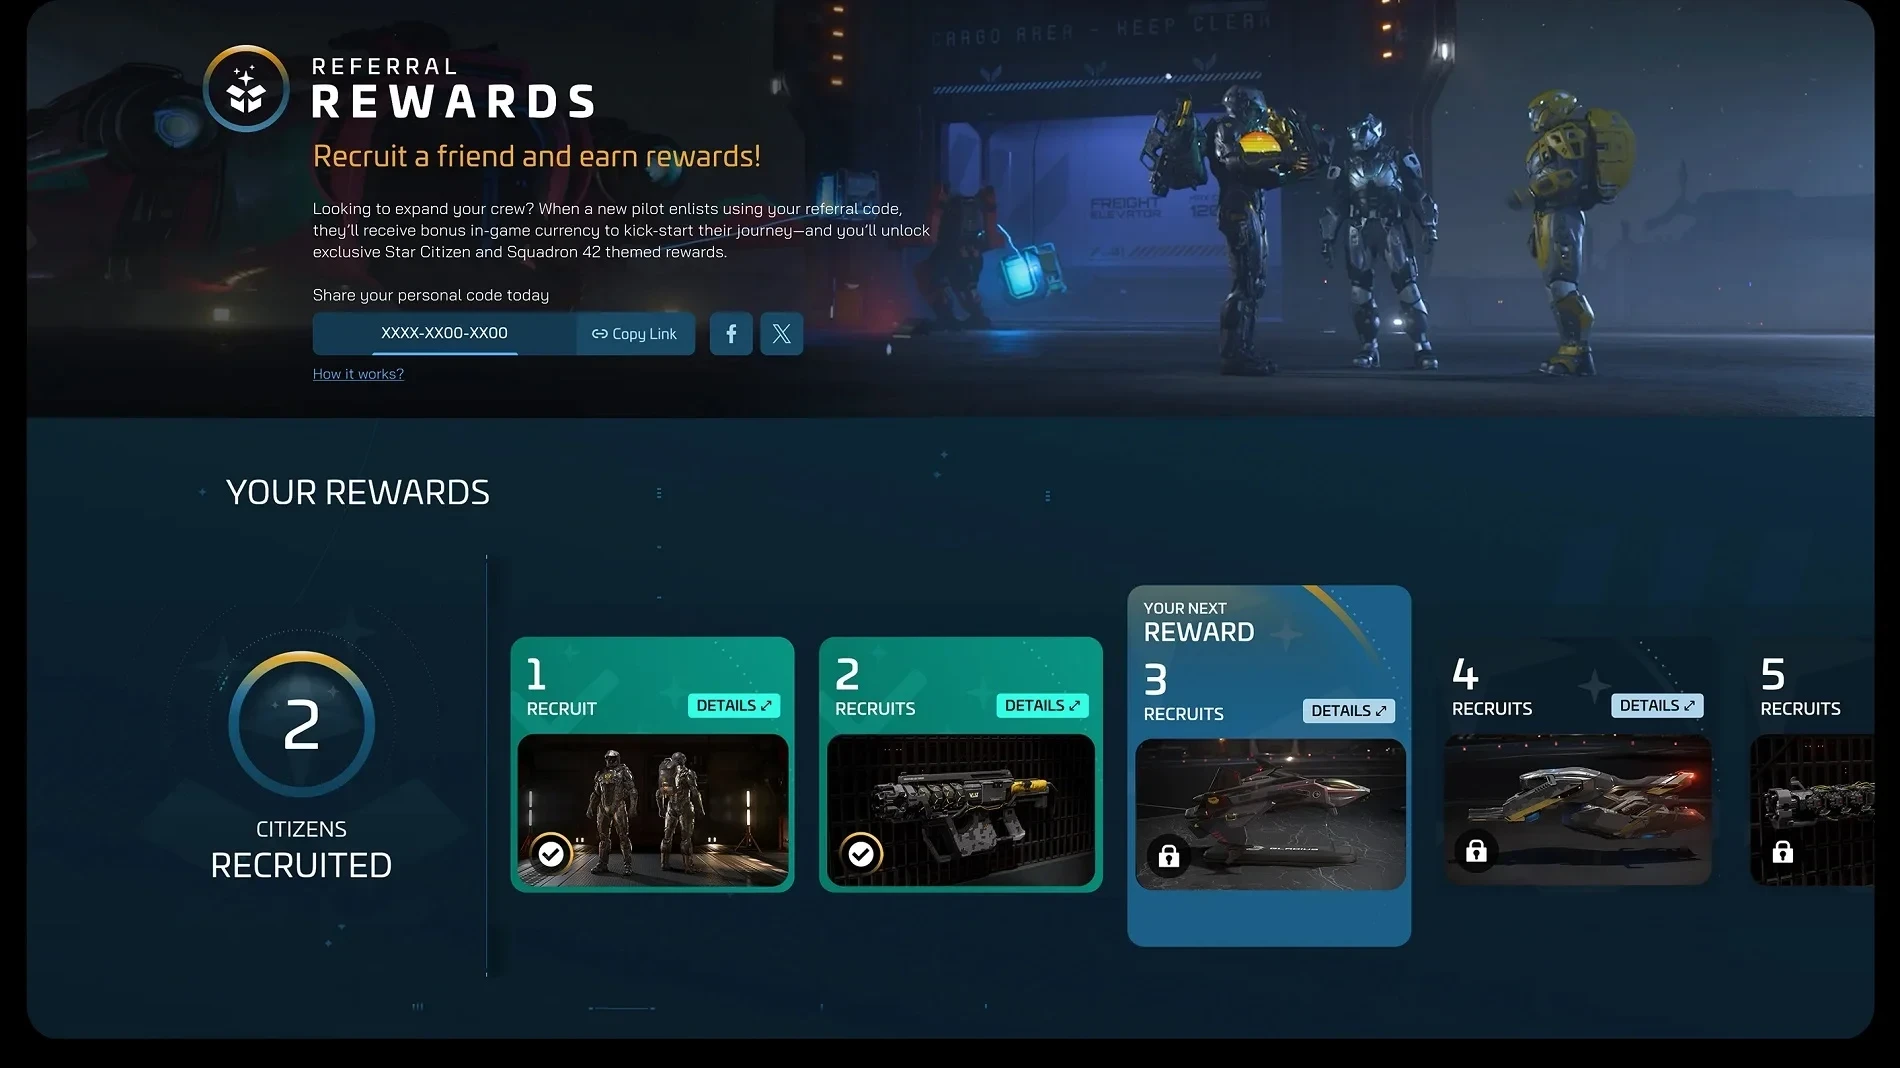
Task: Open Details for the 4 Recruits reward
Action: [x=1656, y=706]
